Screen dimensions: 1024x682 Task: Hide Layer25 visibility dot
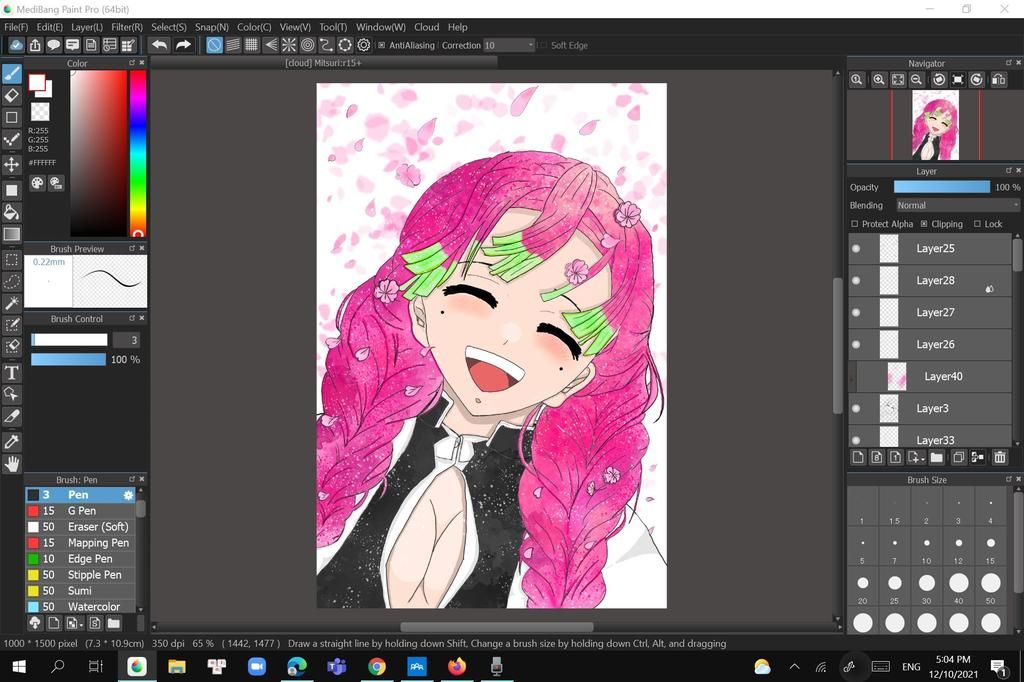[x=856, y=248]
